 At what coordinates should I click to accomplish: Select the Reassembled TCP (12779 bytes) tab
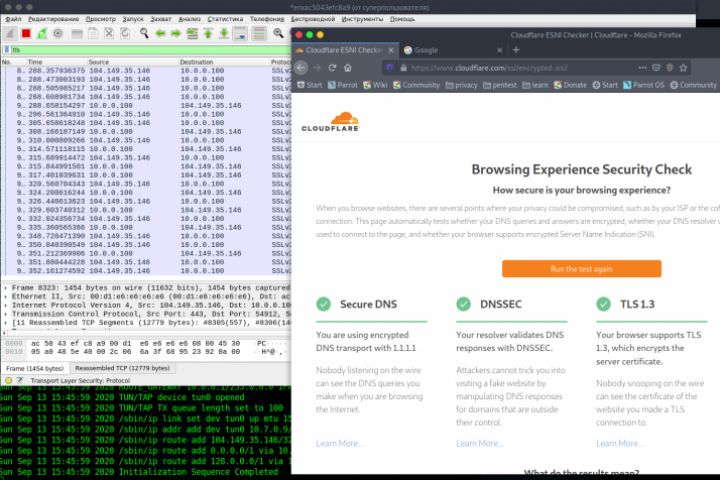122,368
